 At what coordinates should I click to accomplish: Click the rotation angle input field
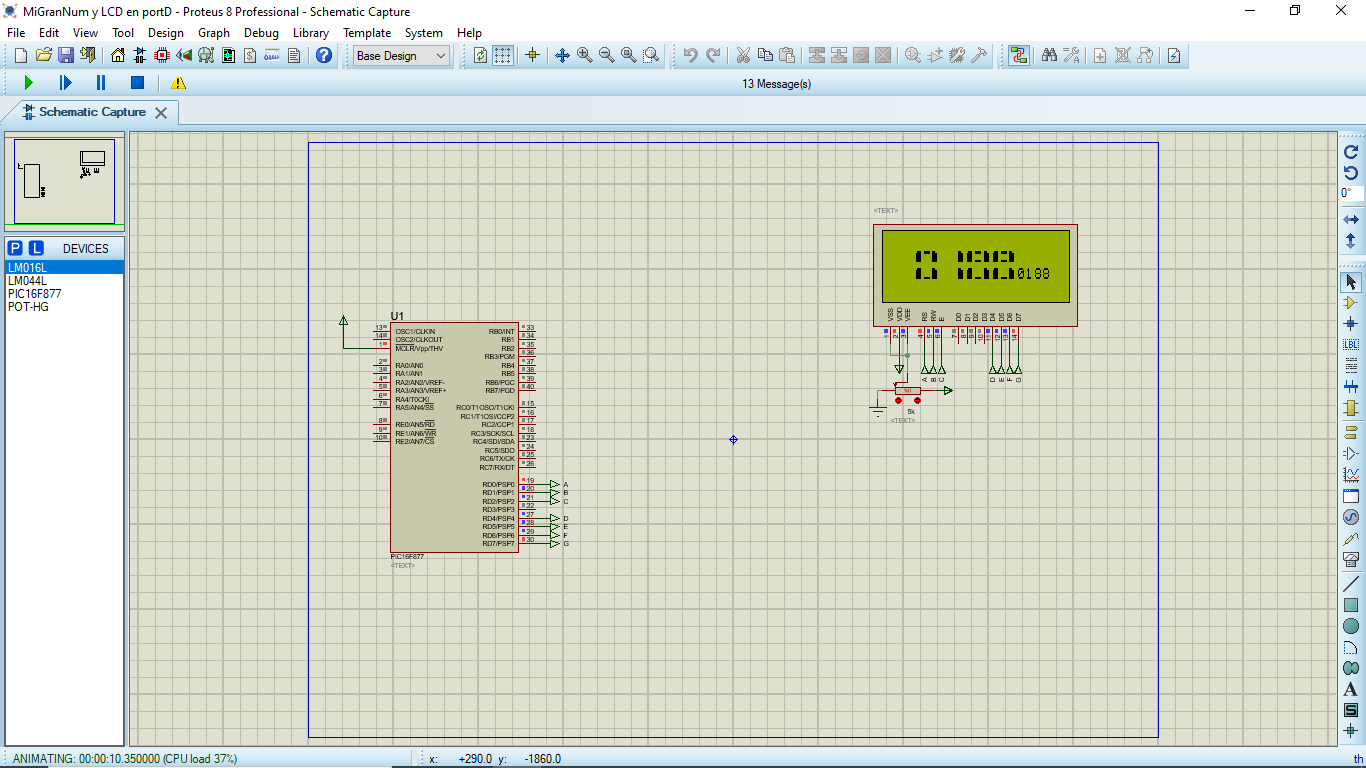(1351, 193)
